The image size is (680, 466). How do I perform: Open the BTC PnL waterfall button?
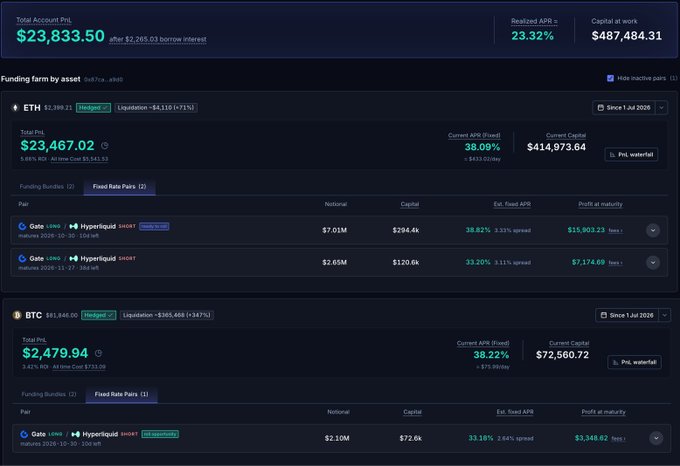click(634, 362)
